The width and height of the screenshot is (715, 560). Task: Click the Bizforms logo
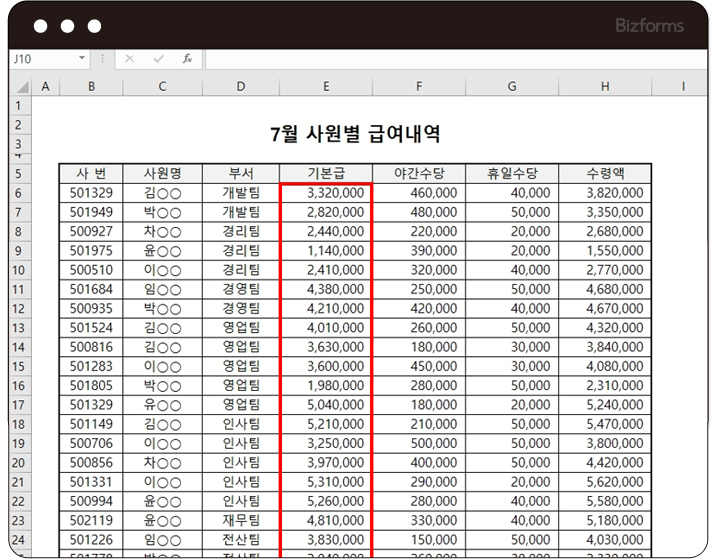pyautogui.click(x=650, y=25)
